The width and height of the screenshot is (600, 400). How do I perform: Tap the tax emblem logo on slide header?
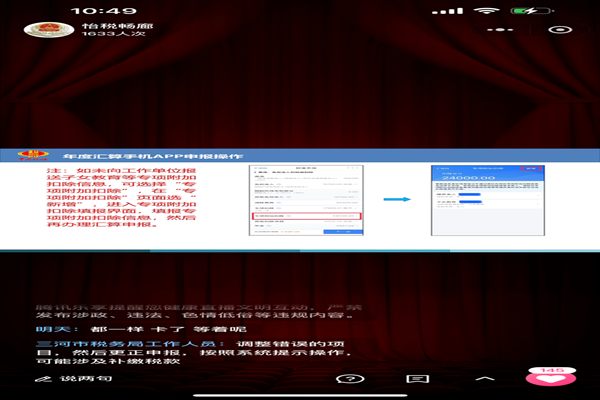(33, 157)
